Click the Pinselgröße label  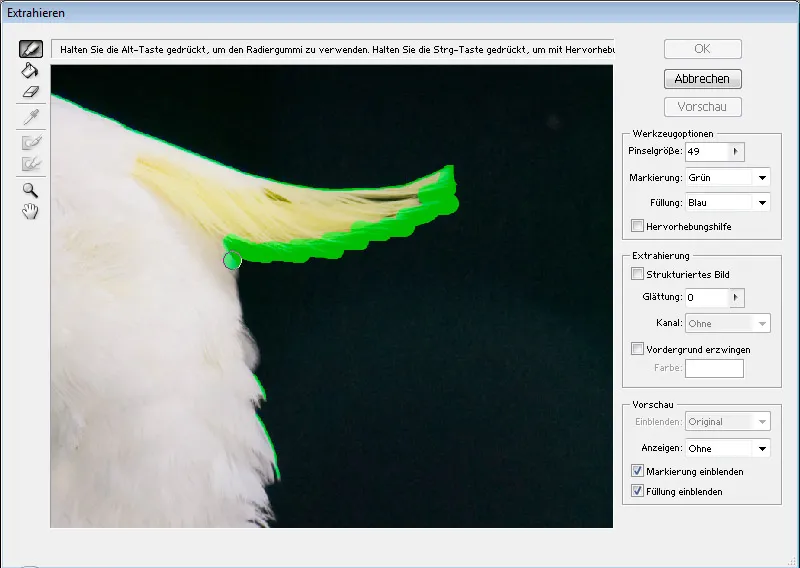tap(655, 151)
